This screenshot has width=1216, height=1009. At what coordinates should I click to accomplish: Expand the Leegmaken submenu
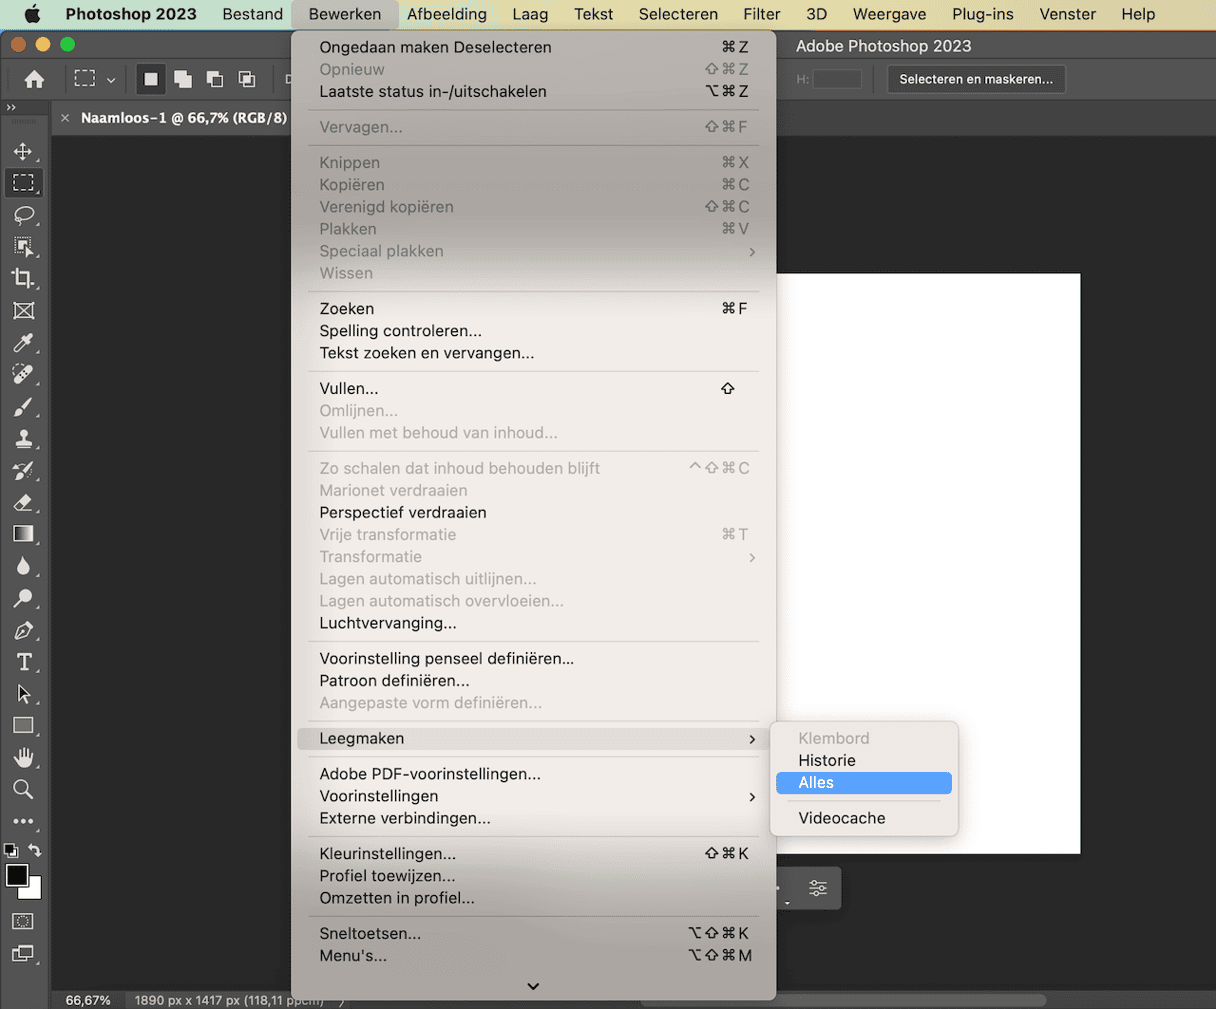(533, 739)
